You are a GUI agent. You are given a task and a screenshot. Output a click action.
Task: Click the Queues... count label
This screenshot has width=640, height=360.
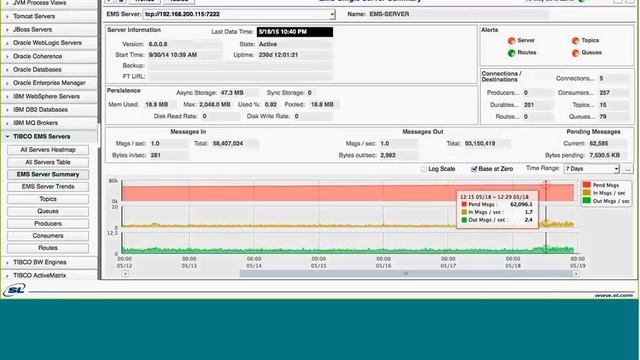(581, 117)
